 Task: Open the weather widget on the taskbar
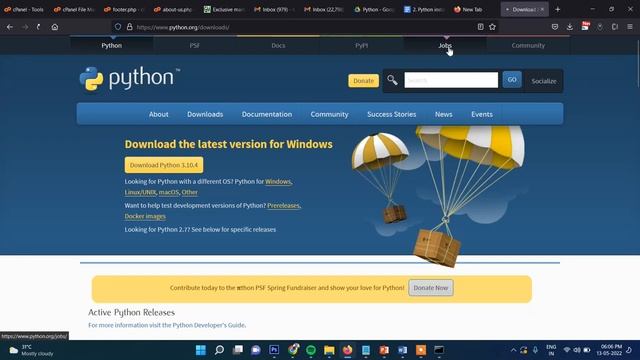(31, 350)
